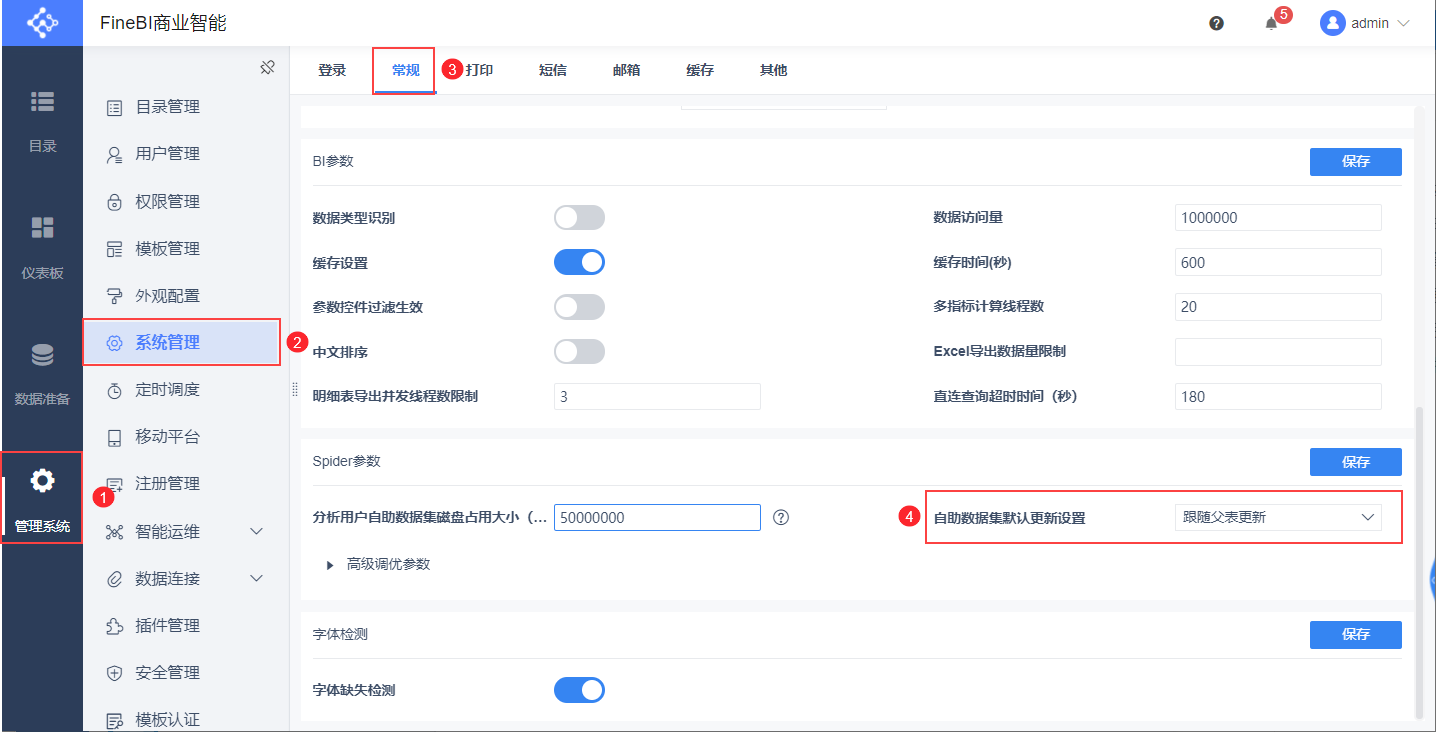1436x732 pixels.
Task: Switch to the 打印 tab
Action: tap(479, 70)
